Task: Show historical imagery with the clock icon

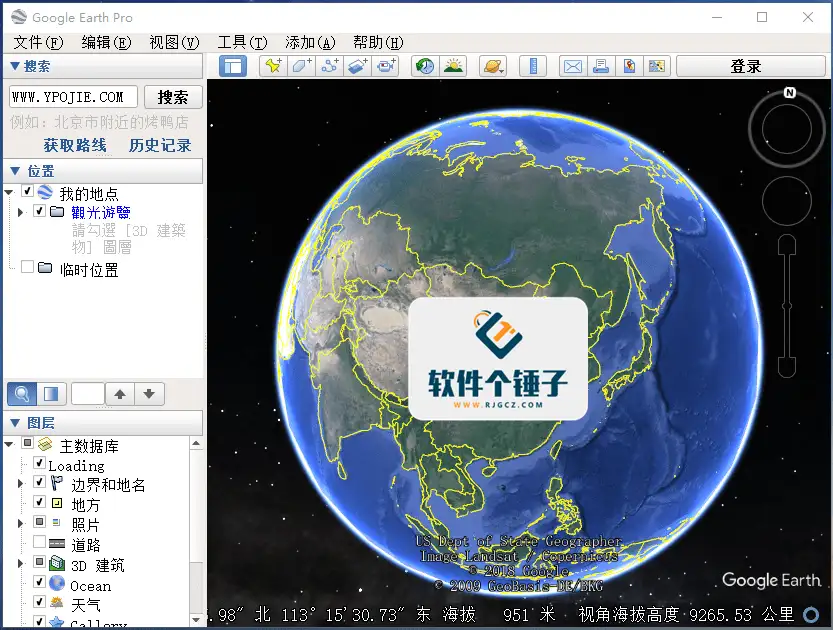Action: [x=425, y=66]
